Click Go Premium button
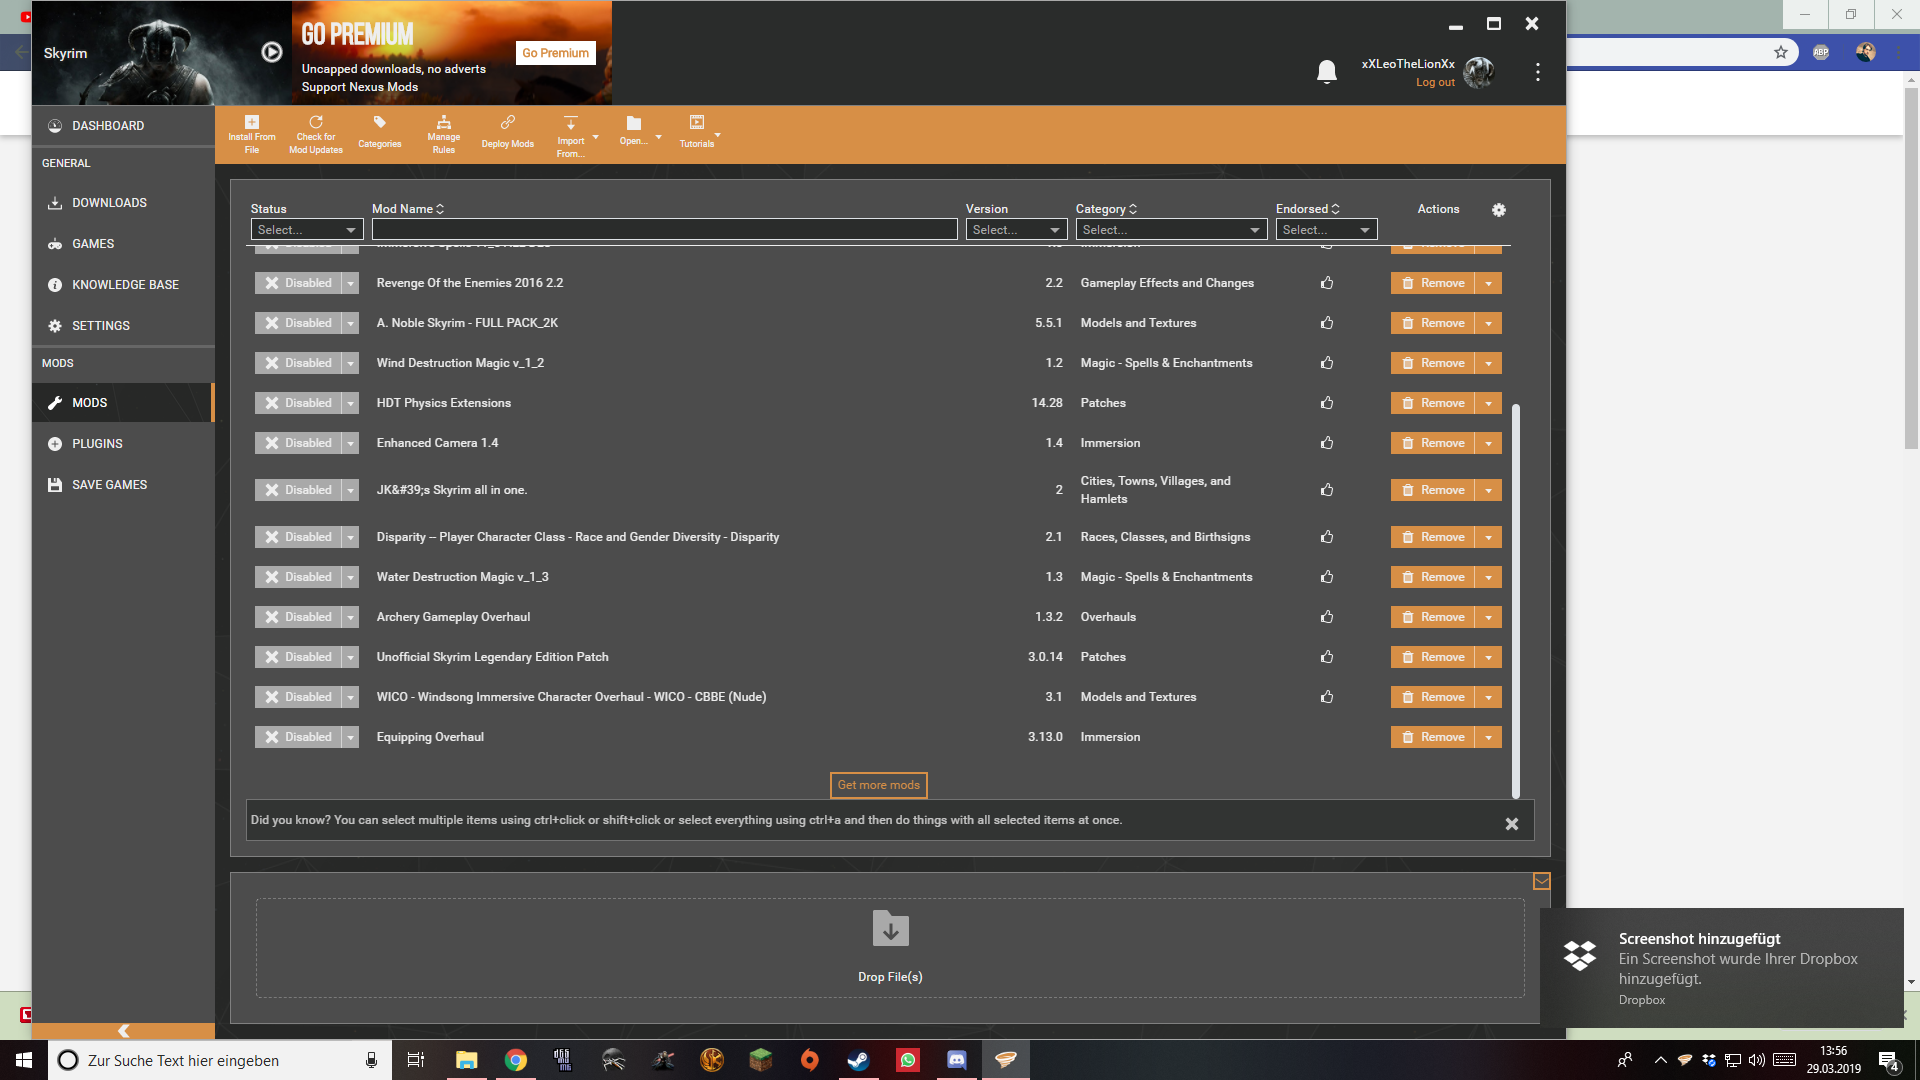Screen dimensions: 1920x1080 [x=555, y=53]
